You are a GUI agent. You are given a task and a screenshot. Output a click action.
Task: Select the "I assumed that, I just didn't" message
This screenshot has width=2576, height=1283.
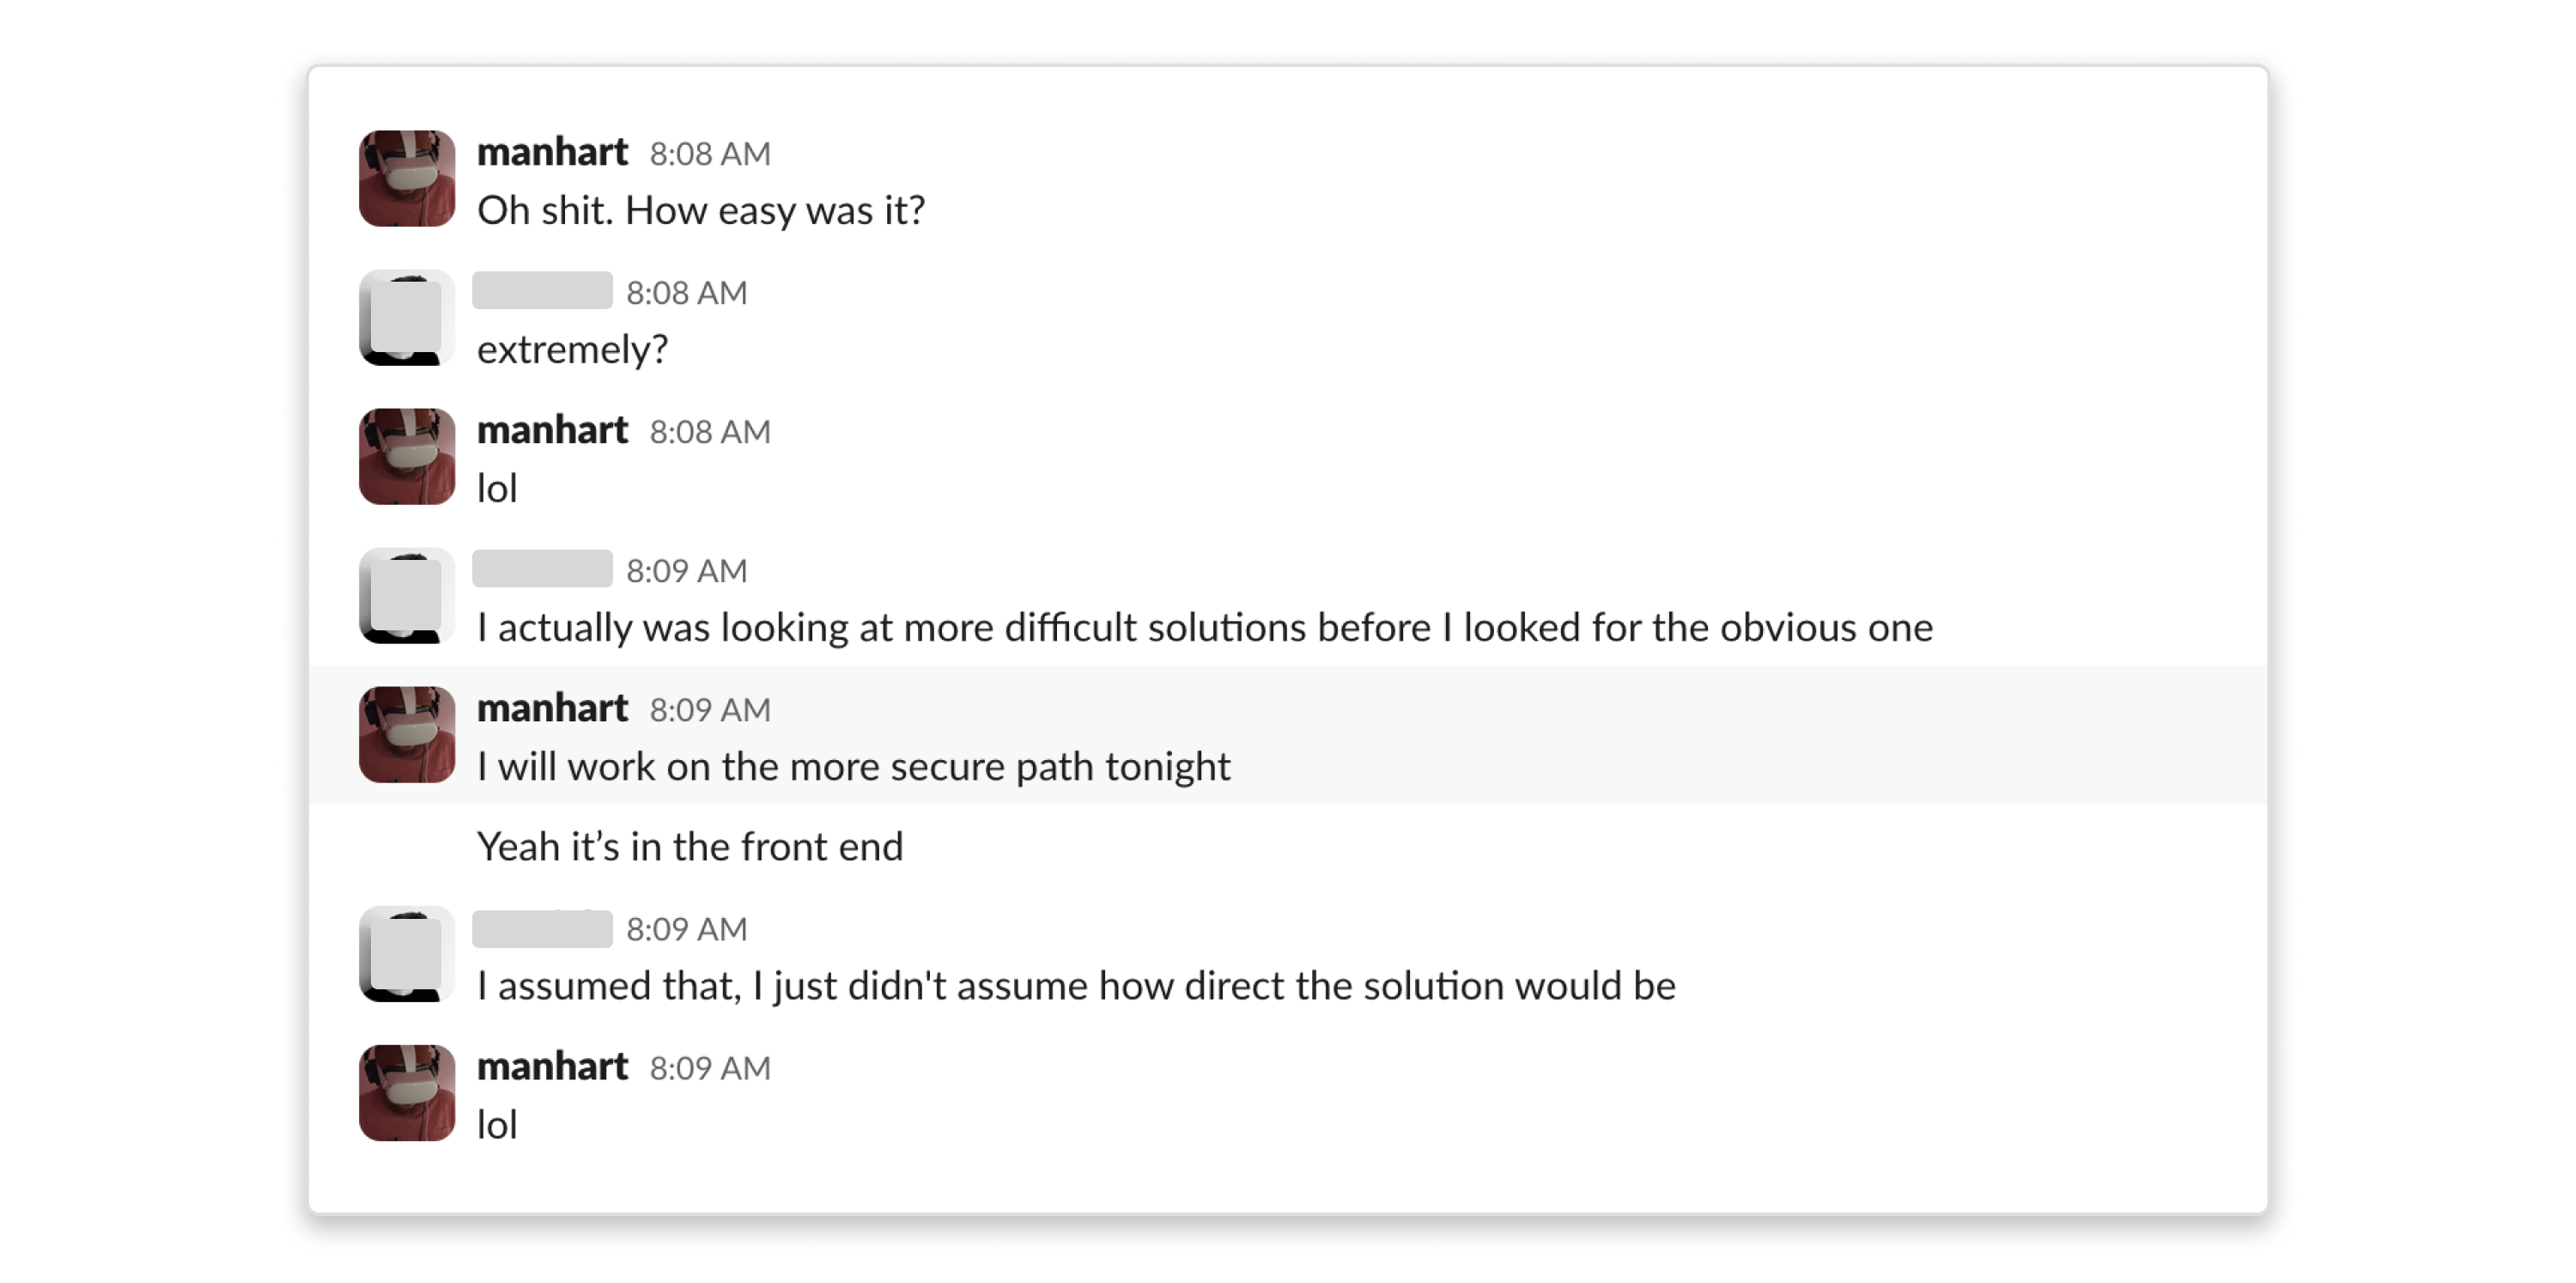tap(1076, 986)
